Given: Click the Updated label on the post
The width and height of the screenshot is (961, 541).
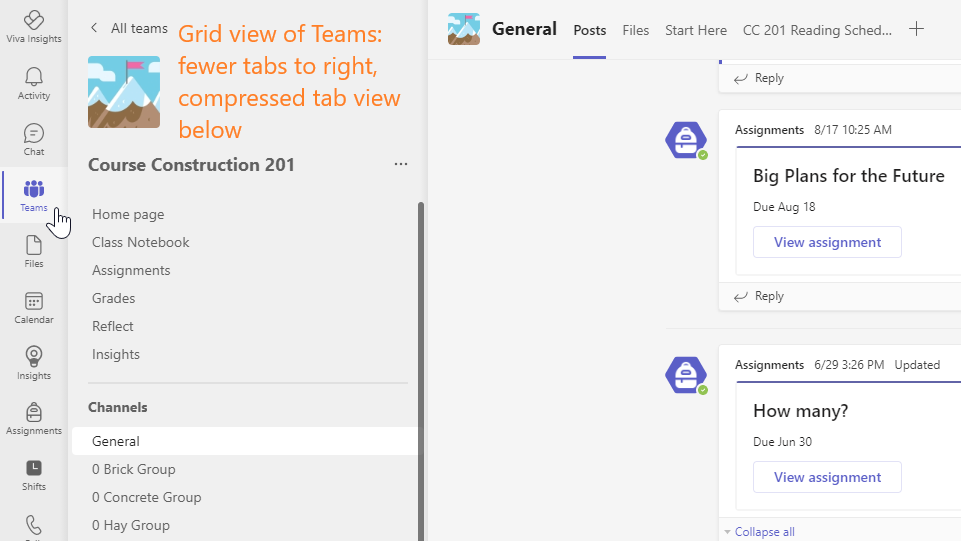Looking at the screenshot, I should coord(917,365).
